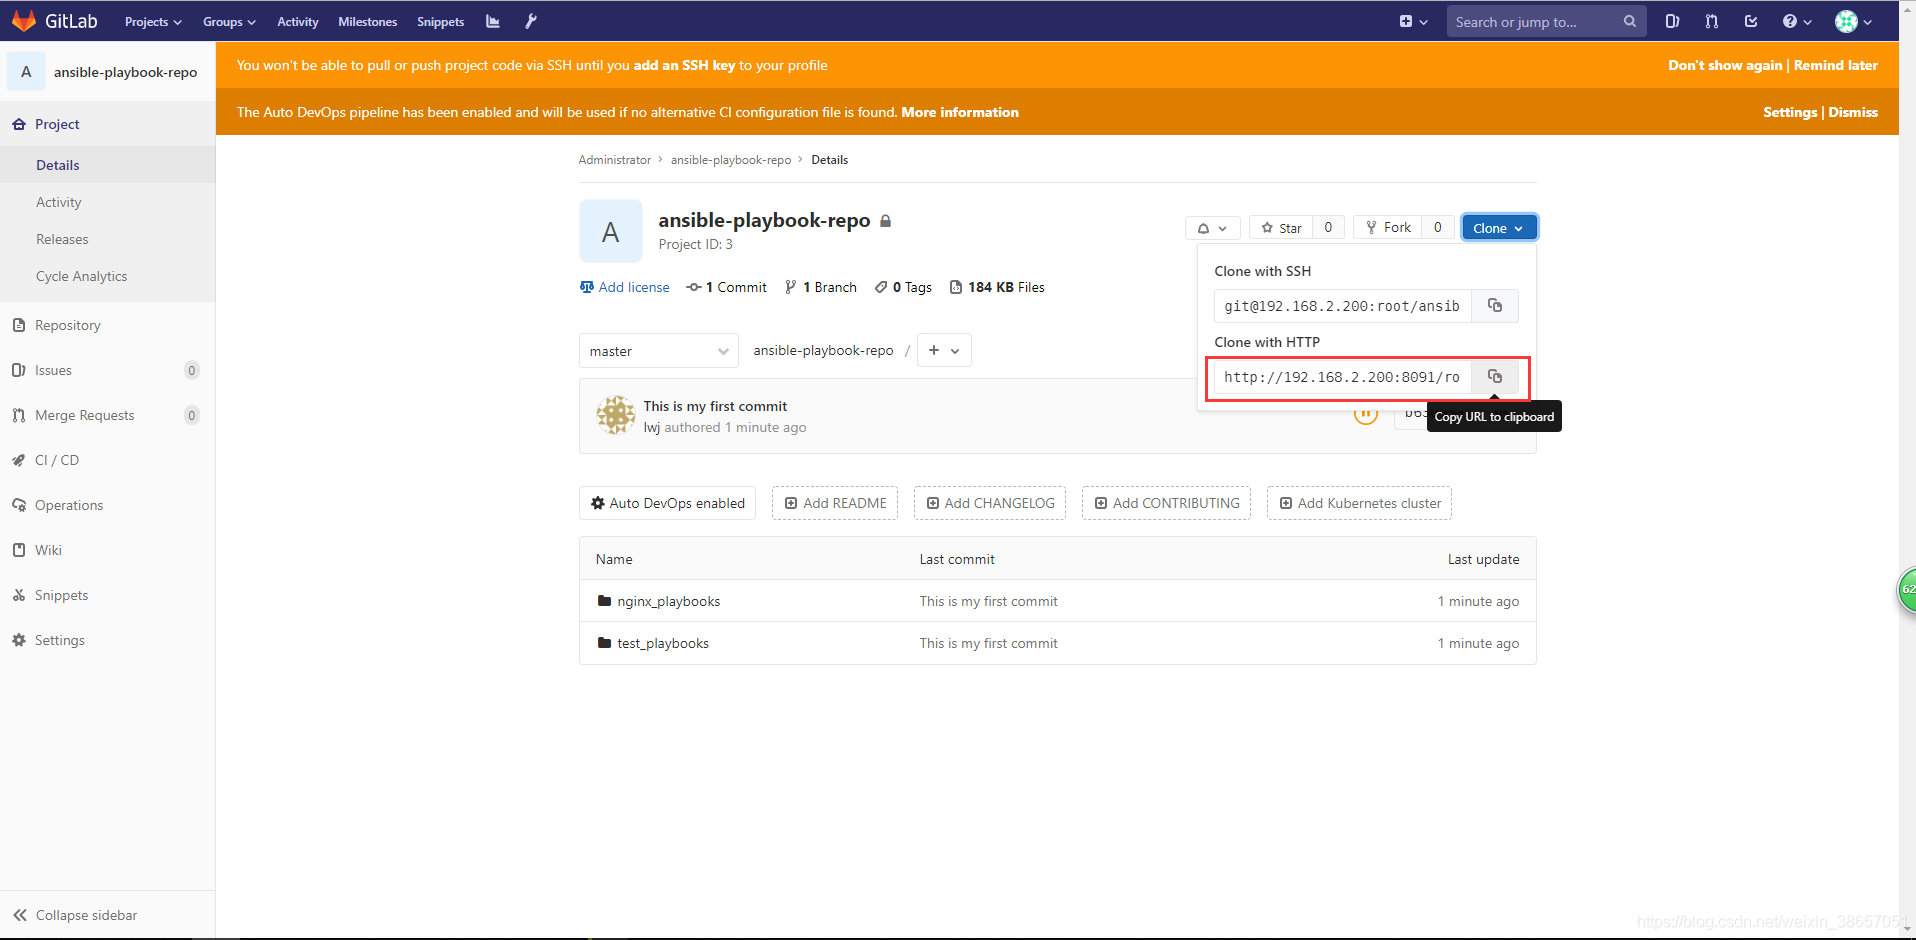Open the 184 KB Files link
The image size is (1916, 940).
point(997,287)
